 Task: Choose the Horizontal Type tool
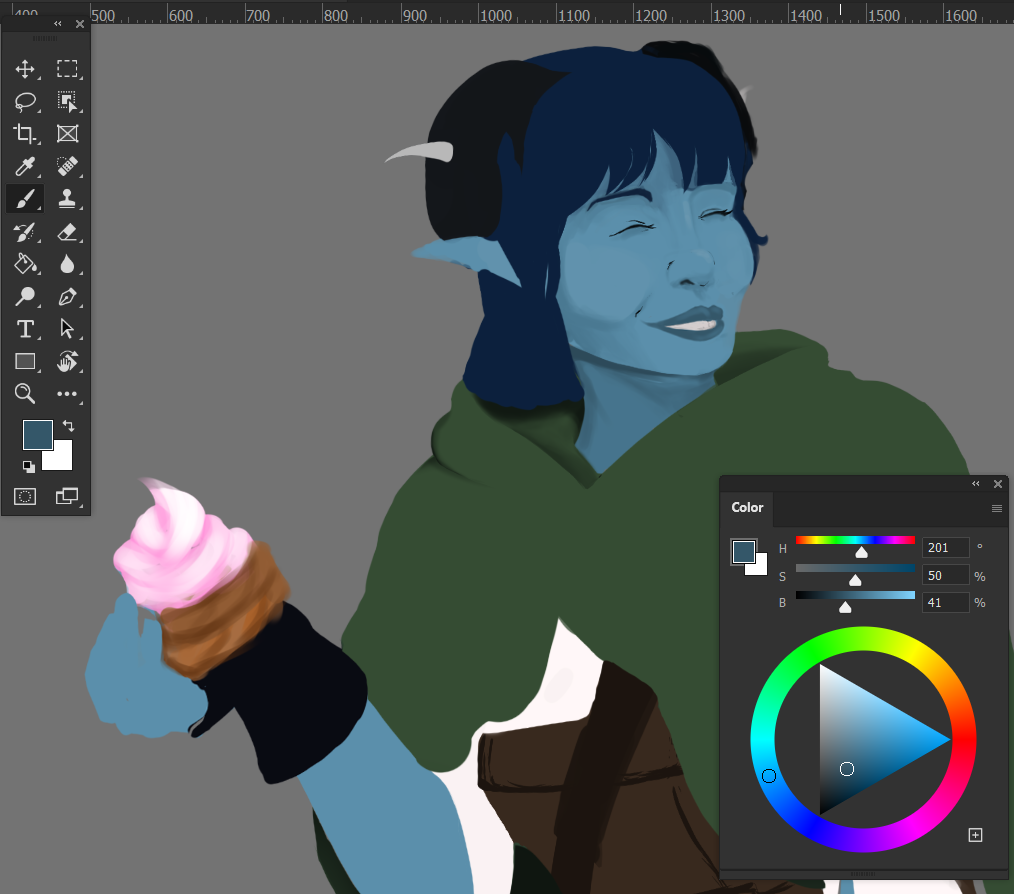(x=25, y=329)
